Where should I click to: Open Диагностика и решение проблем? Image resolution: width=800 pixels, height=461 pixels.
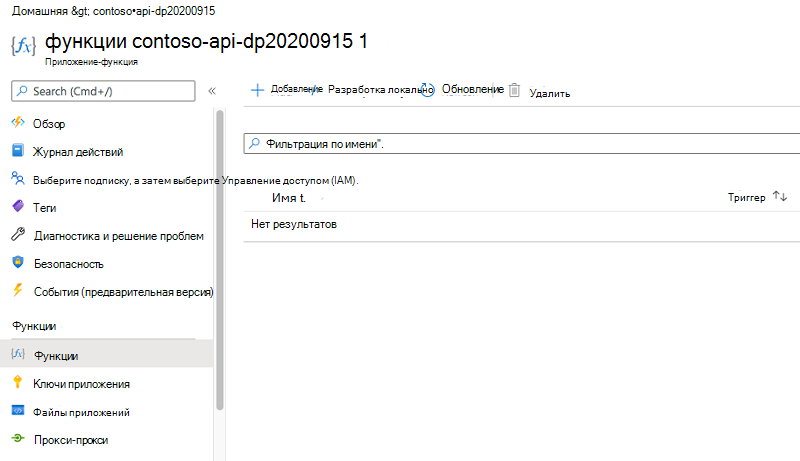(119, 236)
